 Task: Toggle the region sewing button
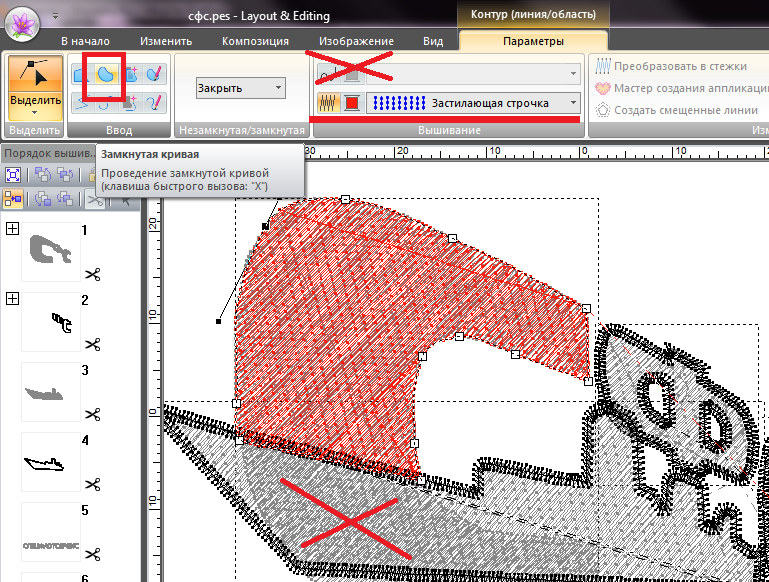(x=328, y=103)
